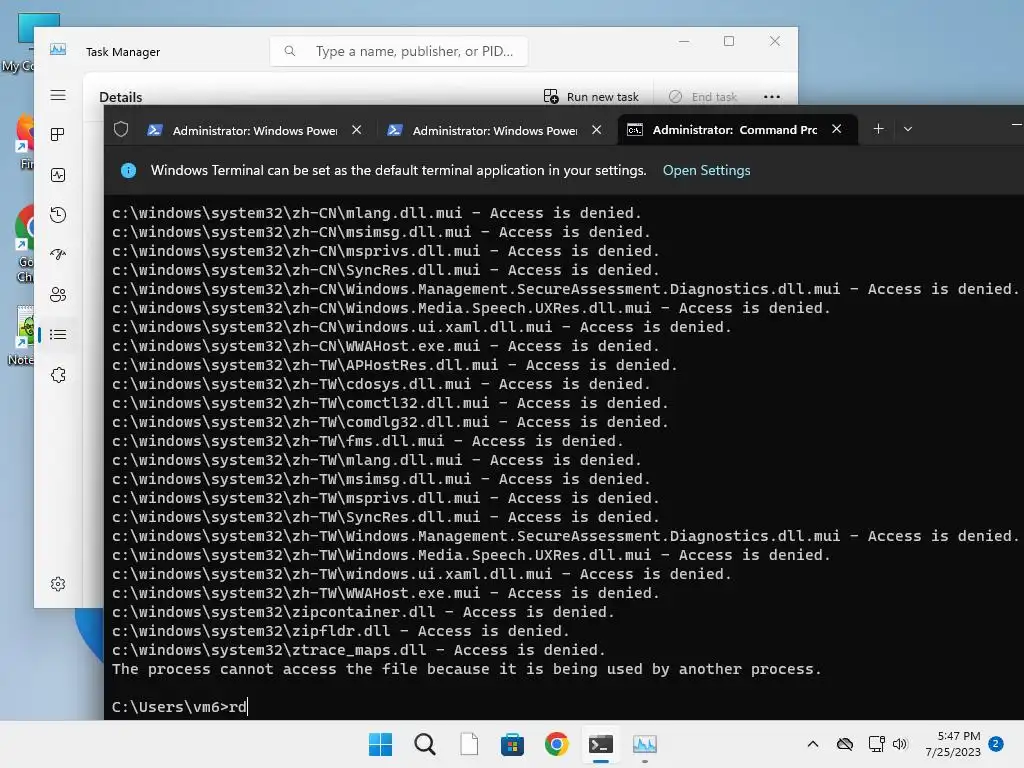The image size is (1024, 768).
Task: Expand the Terminal new tab profile dropdown
Action: coord(908,129)
